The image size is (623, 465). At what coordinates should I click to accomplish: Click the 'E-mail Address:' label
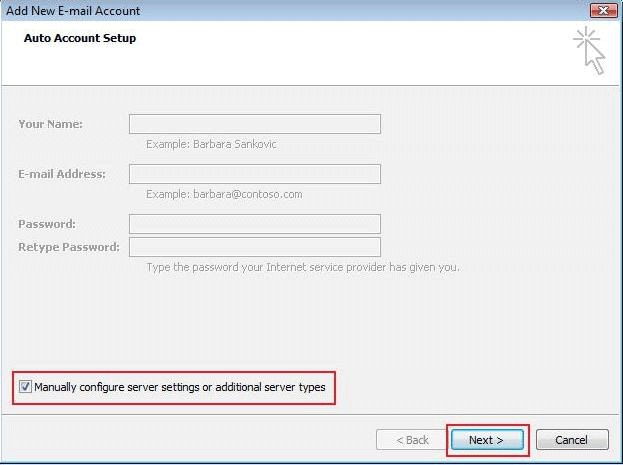tap(61, 174)
